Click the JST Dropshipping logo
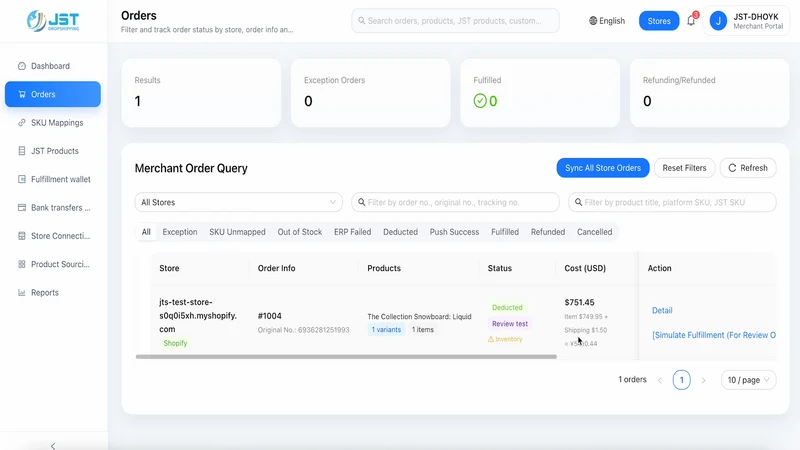800x450 pixels. pyautogui.click(x=53, y=21)
